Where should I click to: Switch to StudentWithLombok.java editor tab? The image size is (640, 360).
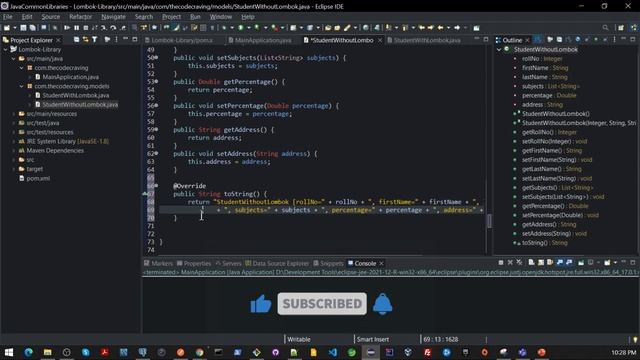[x=424, y=40]
